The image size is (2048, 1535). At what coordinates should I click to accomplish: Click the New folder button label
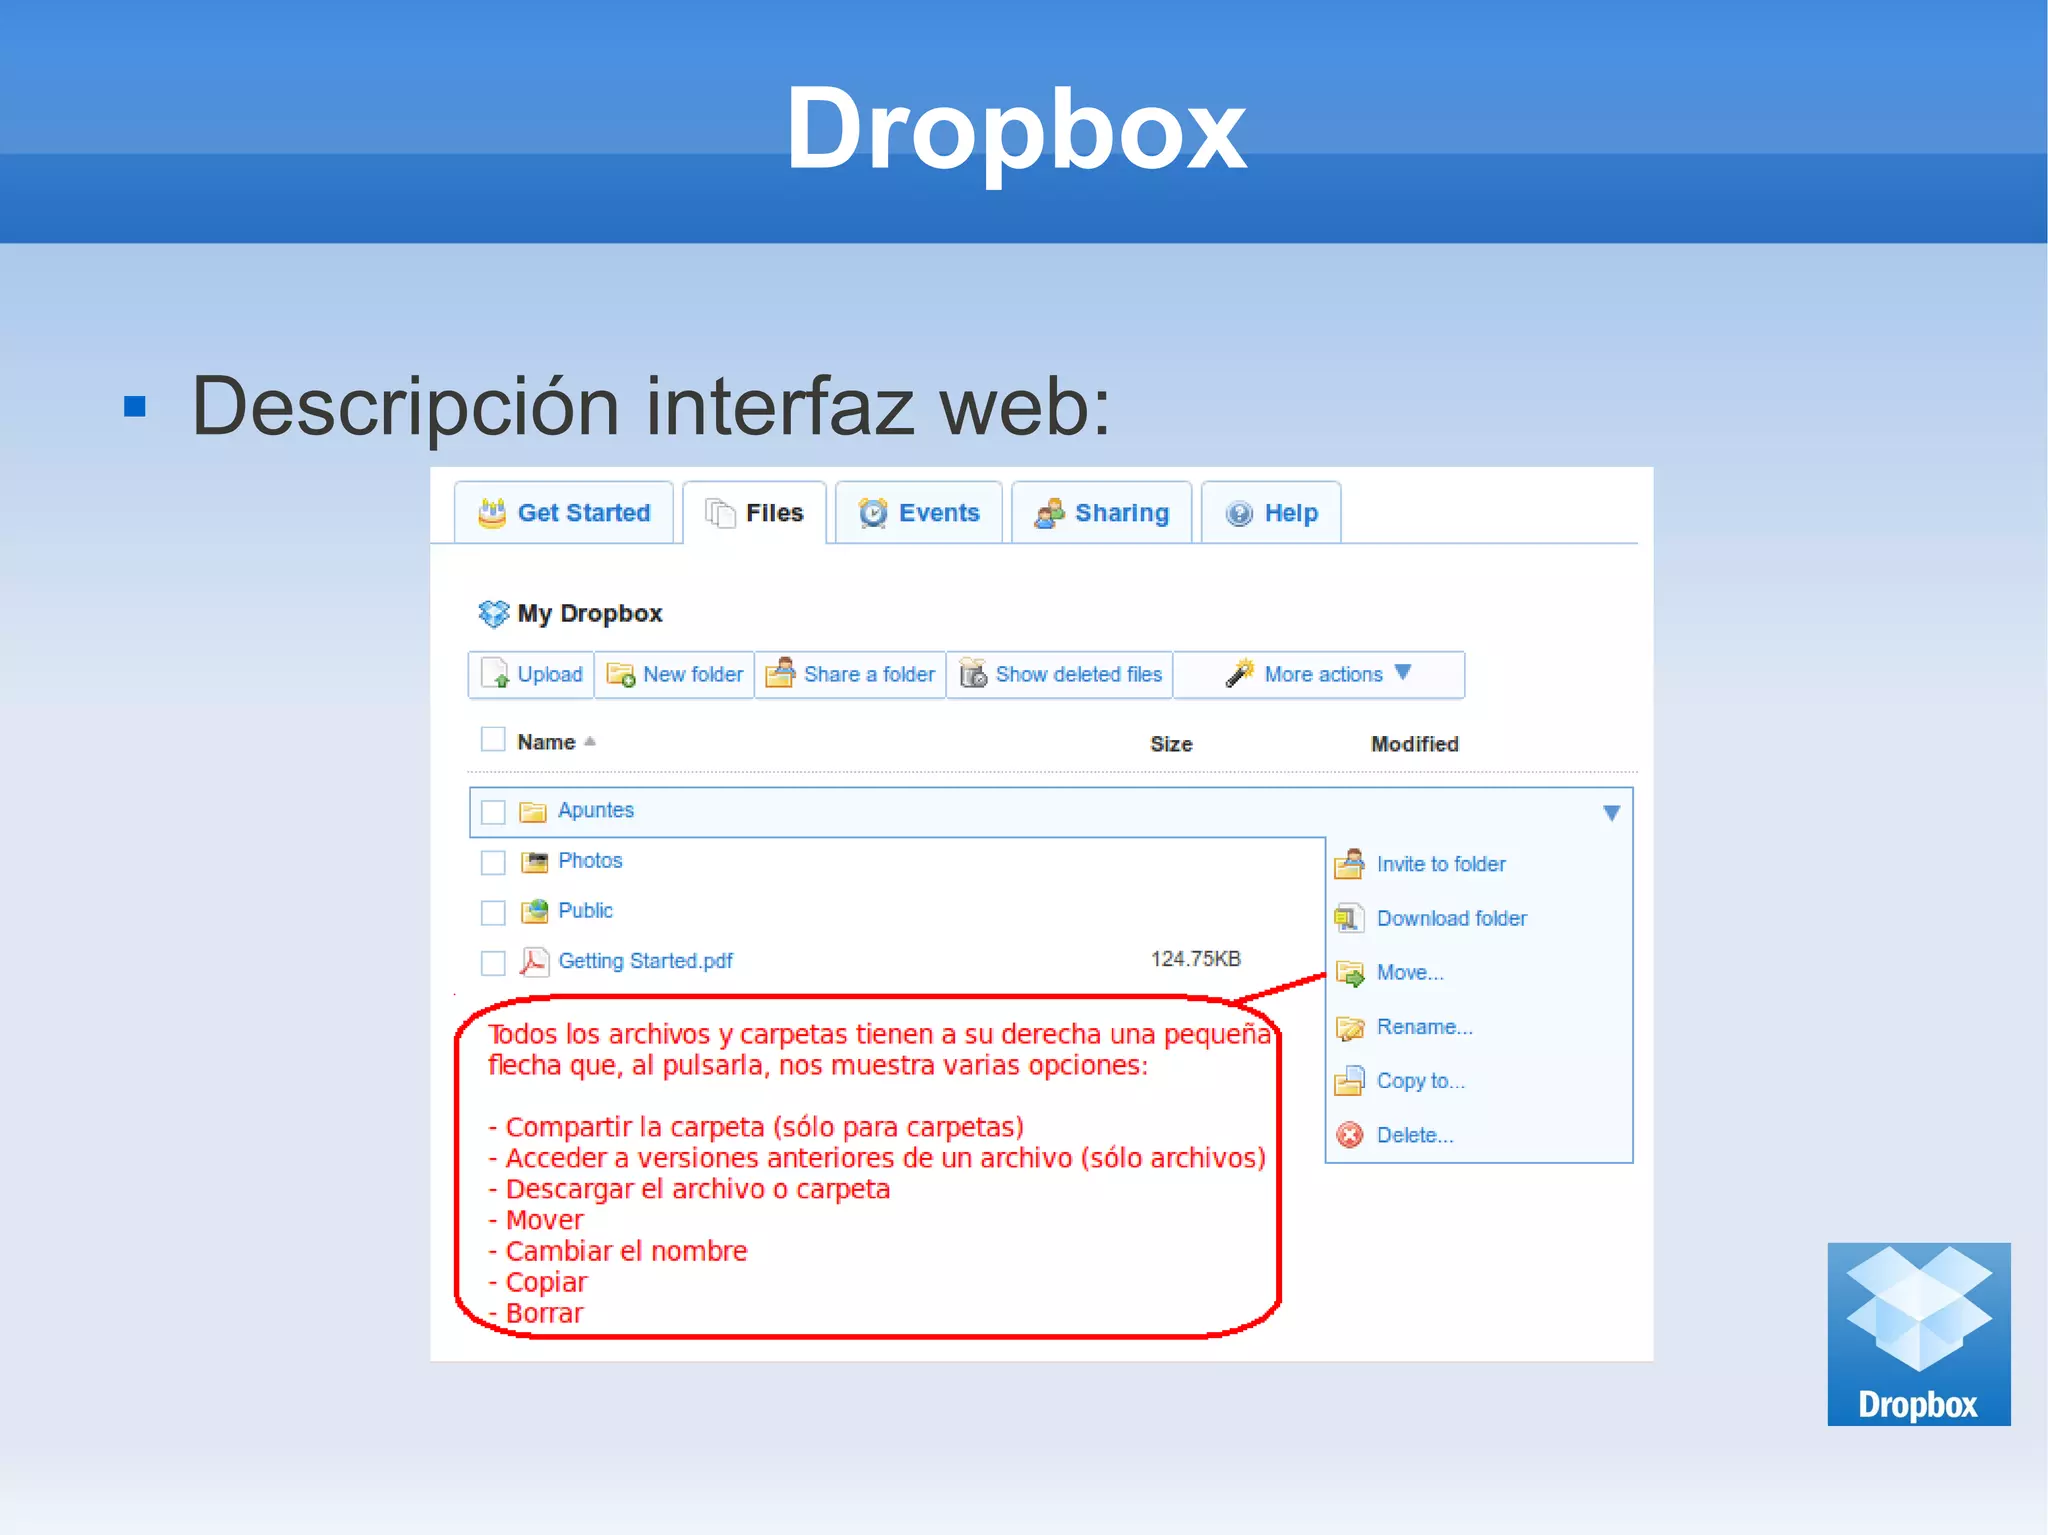coord(693,674)
